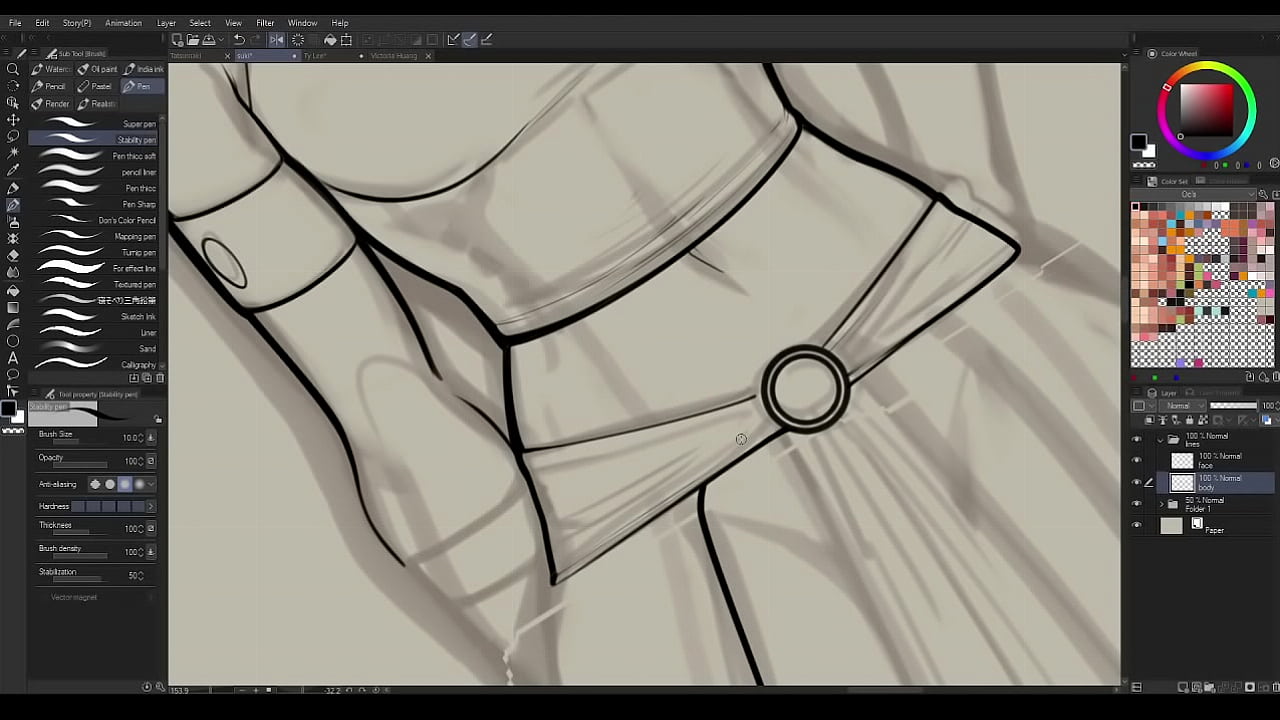
Task: Open the Filter menu
Action: click(265, 23)
